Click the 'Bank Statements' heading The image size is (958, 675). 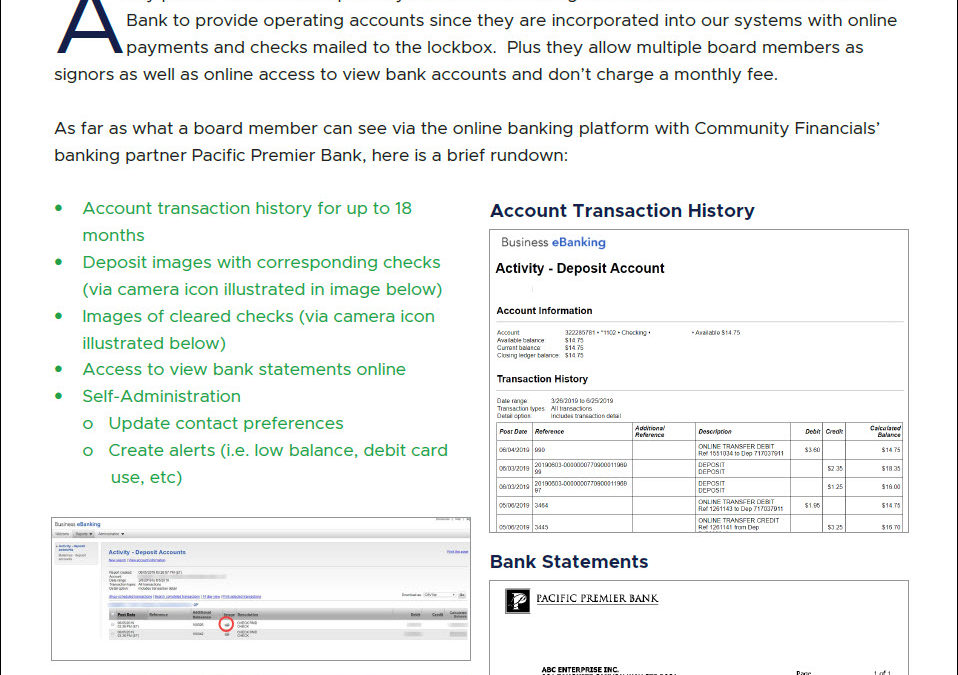(569, 561)
